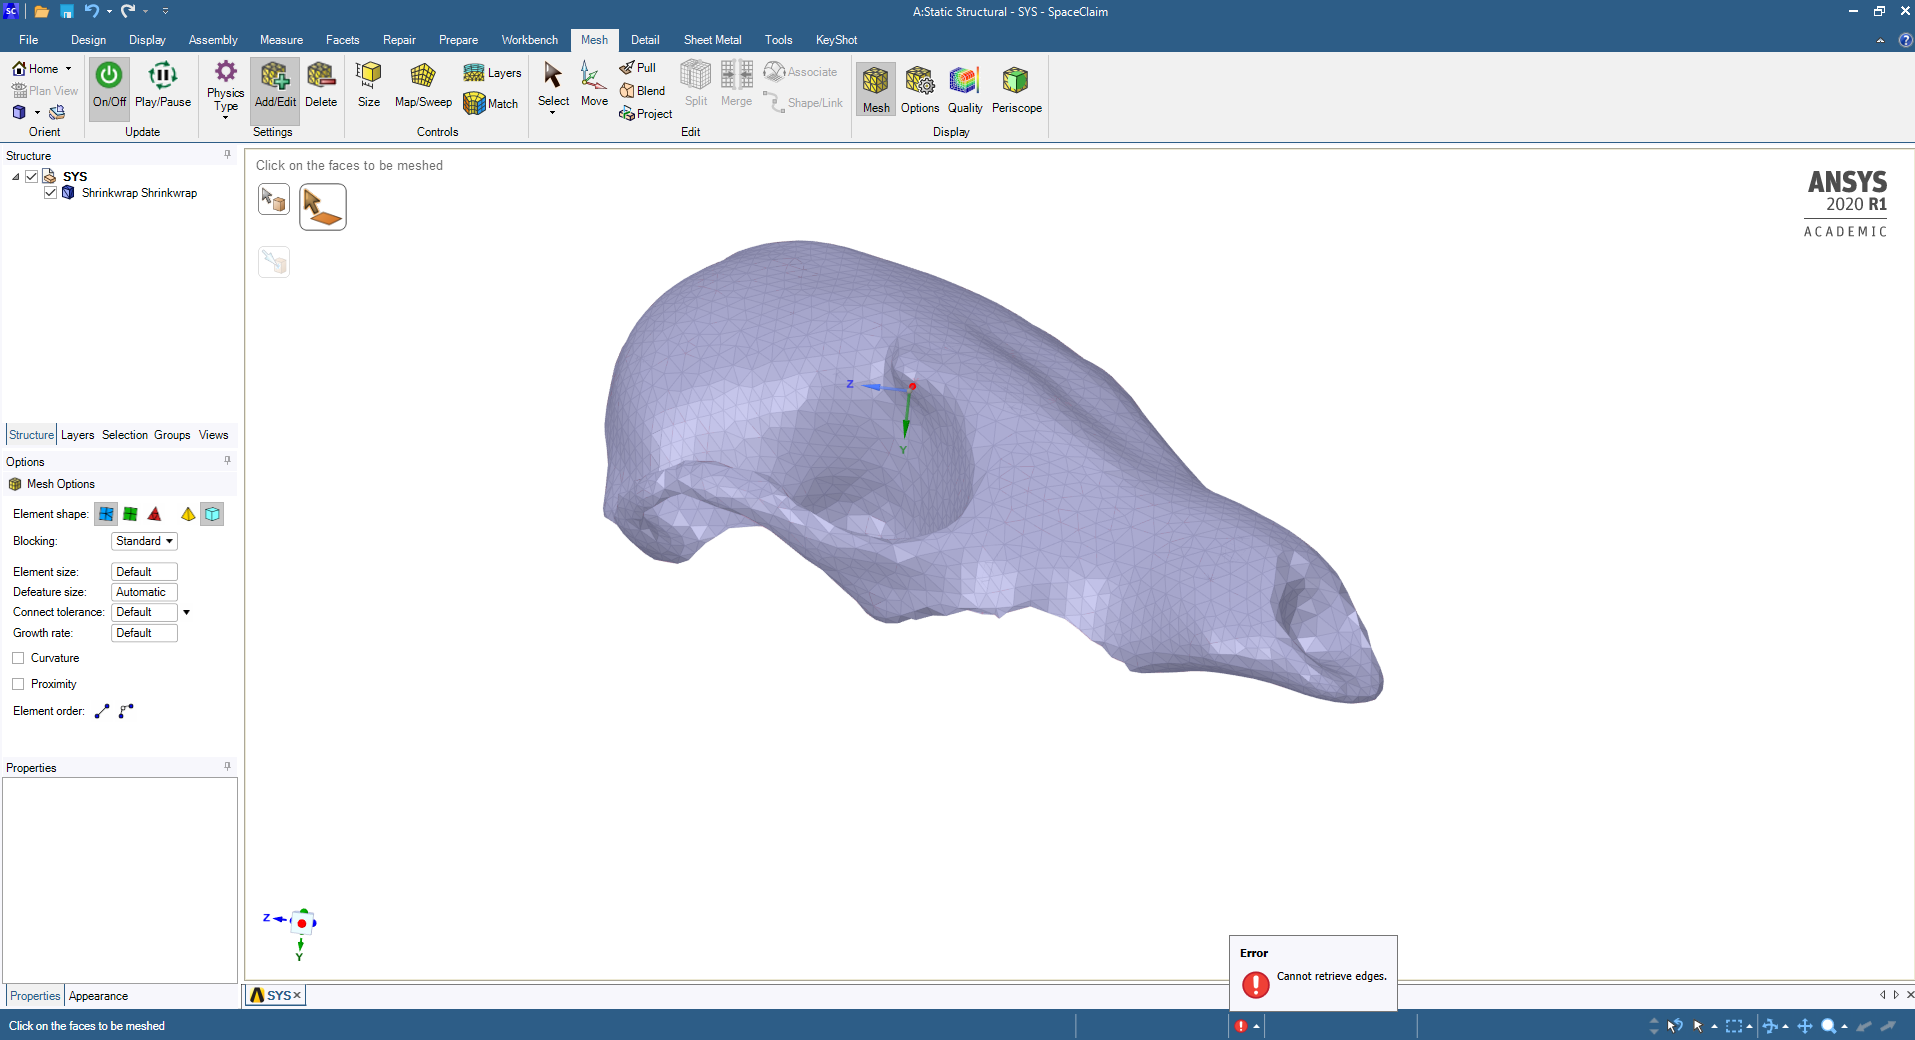This screenshot has height=1040, width=1915.
Task: Select the Size control tool
Action: (368, 87)
